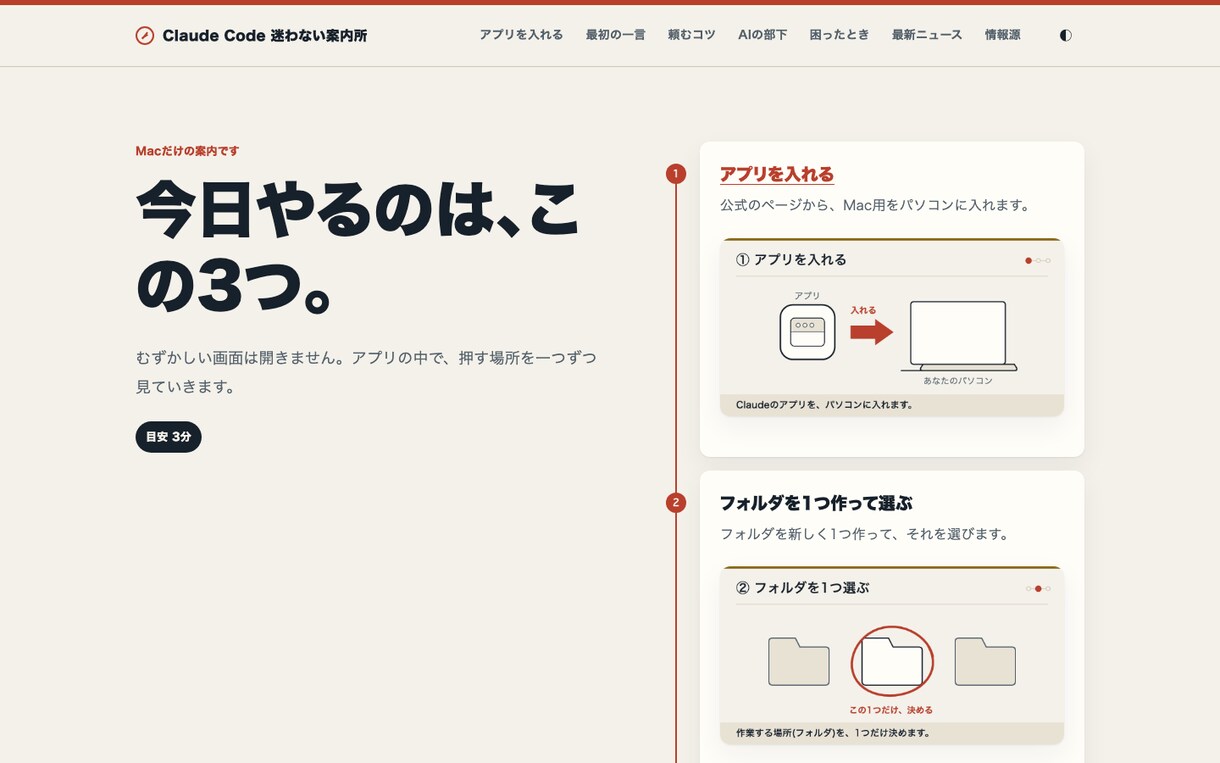
Task: Select 頼むコツ navigation link
Action: coord(692,35)
